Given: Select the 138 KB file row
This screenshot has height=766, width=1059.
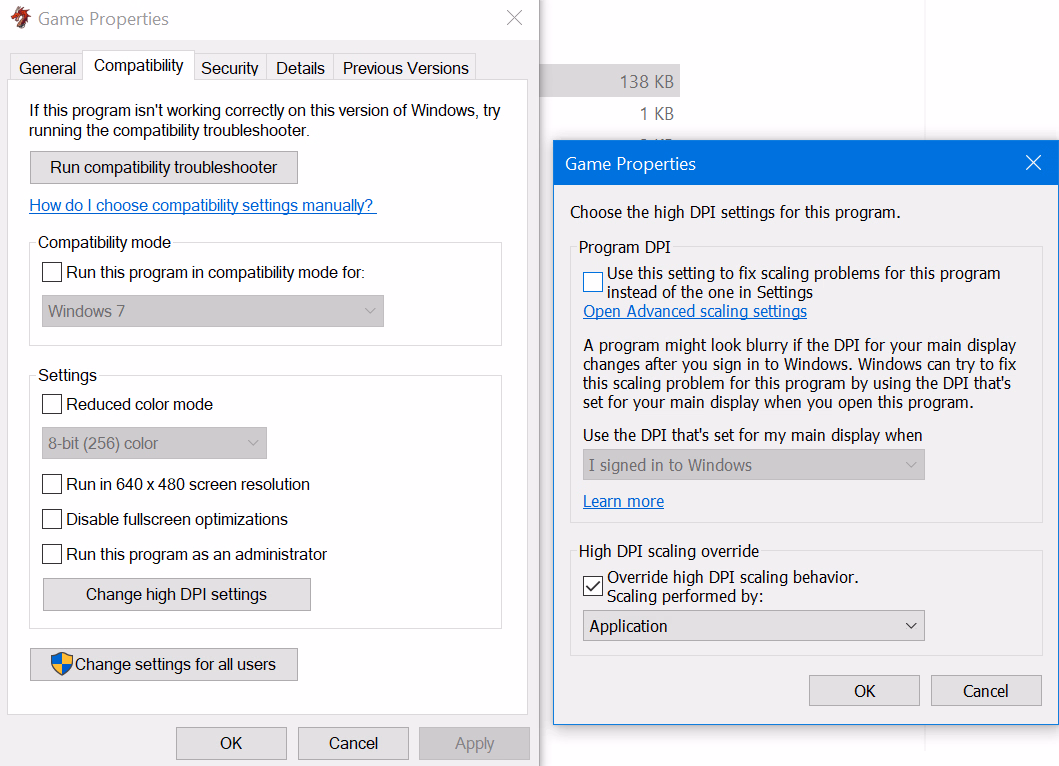Looking at the screenshot, I should [611, 81].
